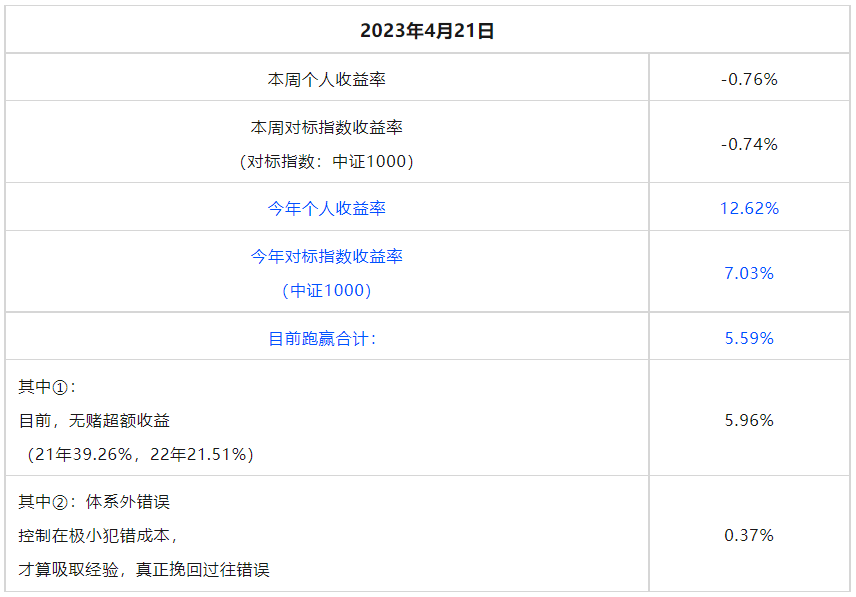Click the value 5.96%
This screenshot has height=597, width=856.
tap(749, 420)
